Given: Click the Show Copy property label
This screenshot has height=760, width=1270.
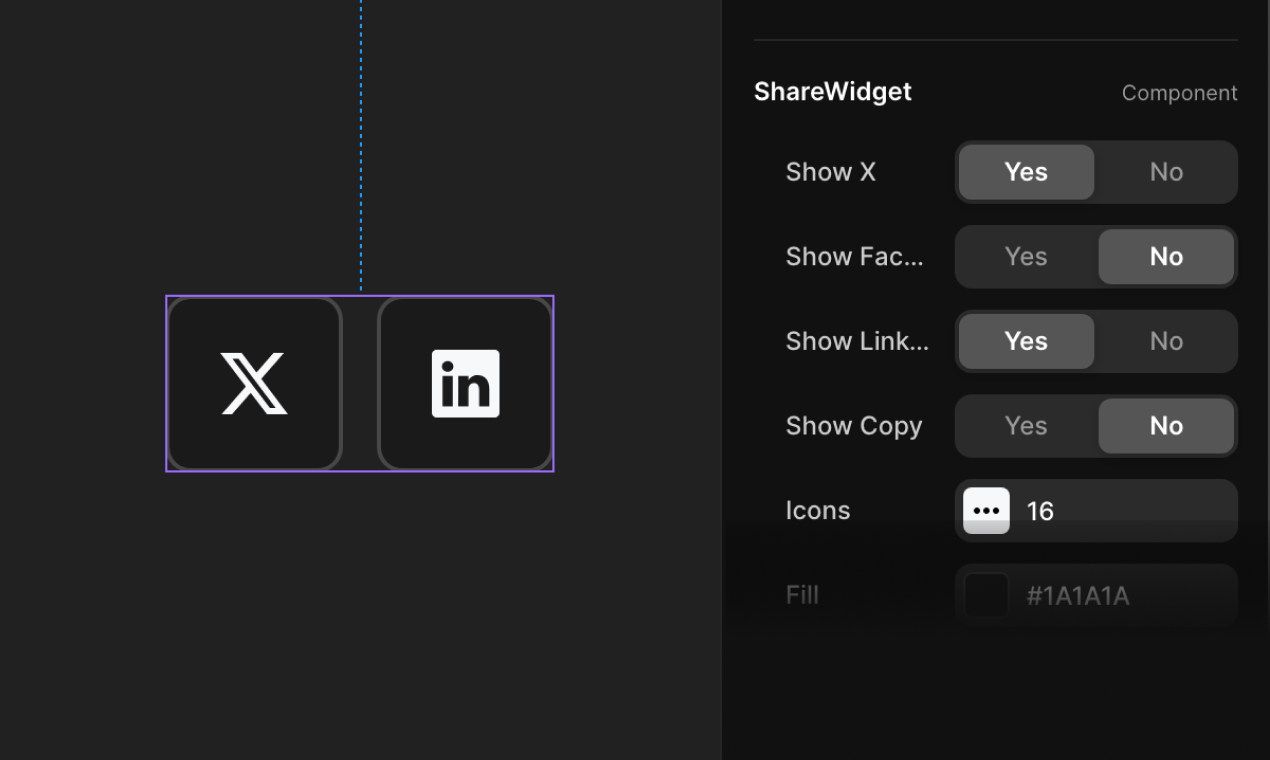Looking at the screenshot, I should click(854, 426).
